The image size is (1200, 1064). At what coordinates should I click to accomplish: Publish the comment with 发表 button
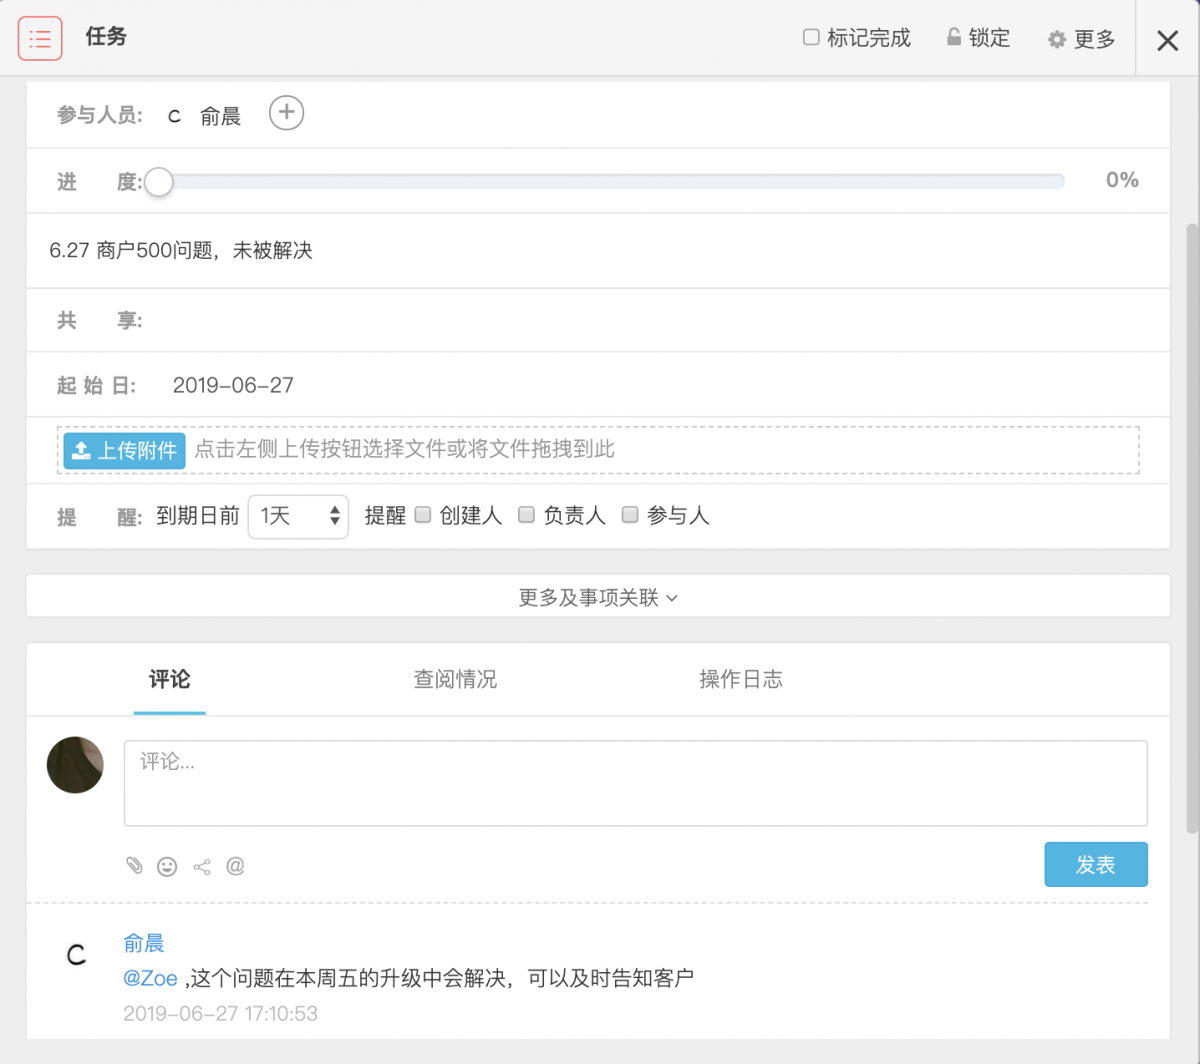pos(1096,864)
